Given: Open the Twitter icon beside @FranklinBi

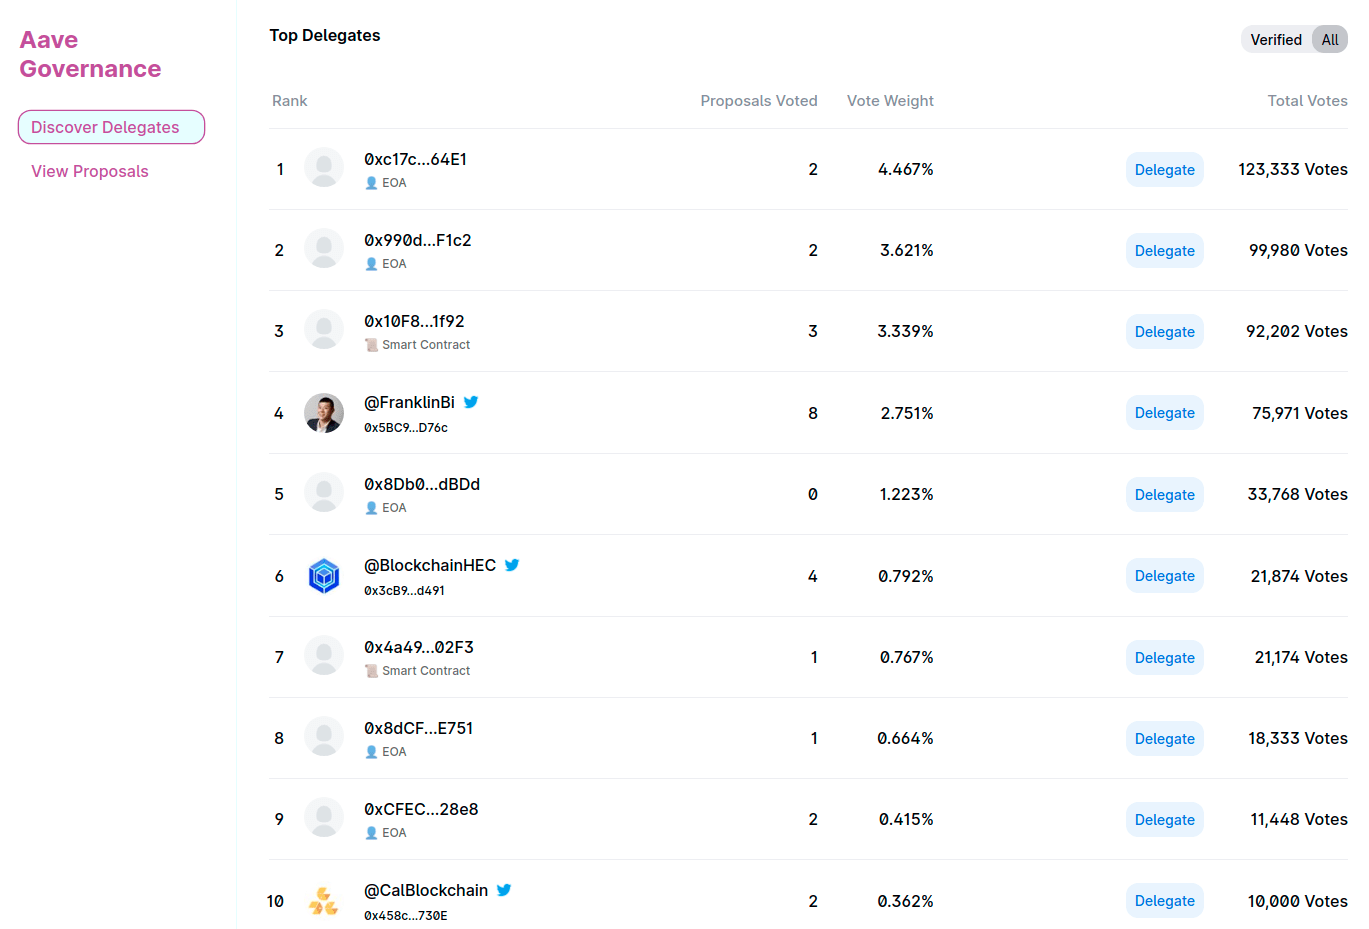Looking at the screenshot, I should coord(471,402).
